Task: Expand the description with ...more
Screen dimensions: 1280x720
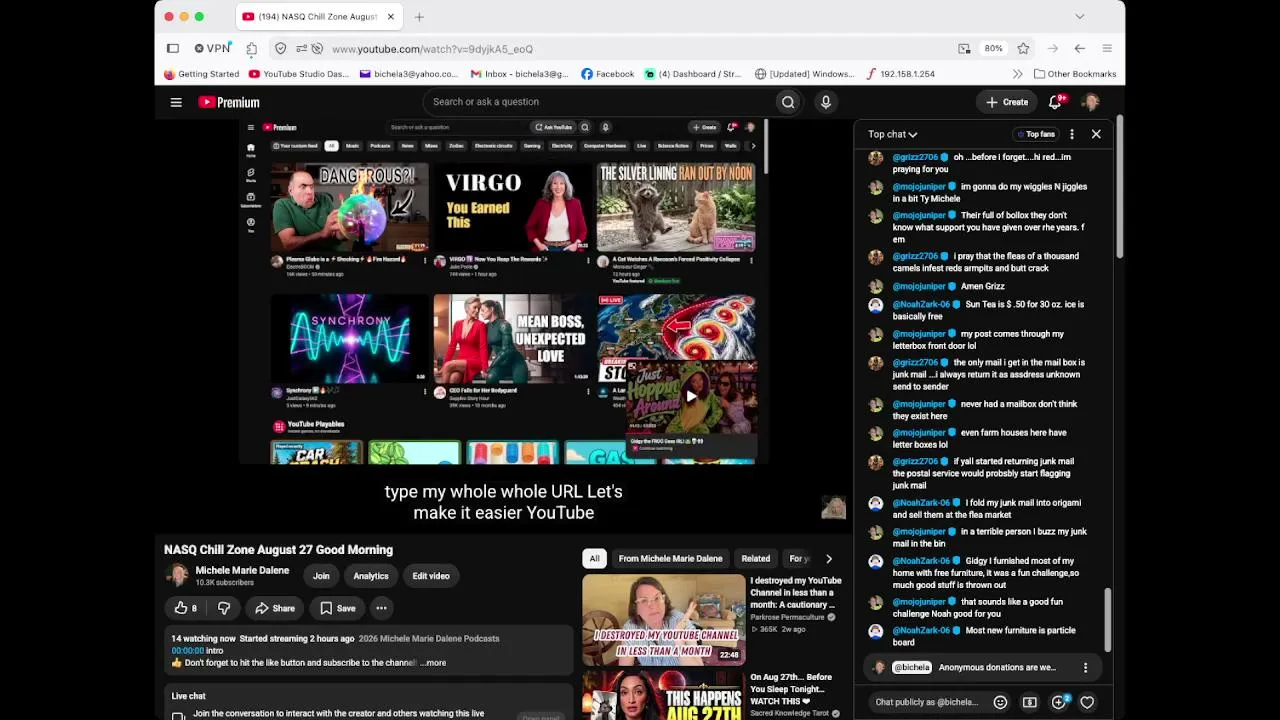Action: (433, 663)
